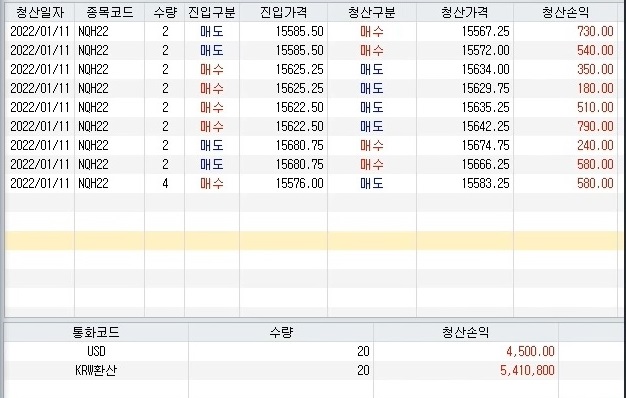Select the row with profit 730.00

(311, 31)
